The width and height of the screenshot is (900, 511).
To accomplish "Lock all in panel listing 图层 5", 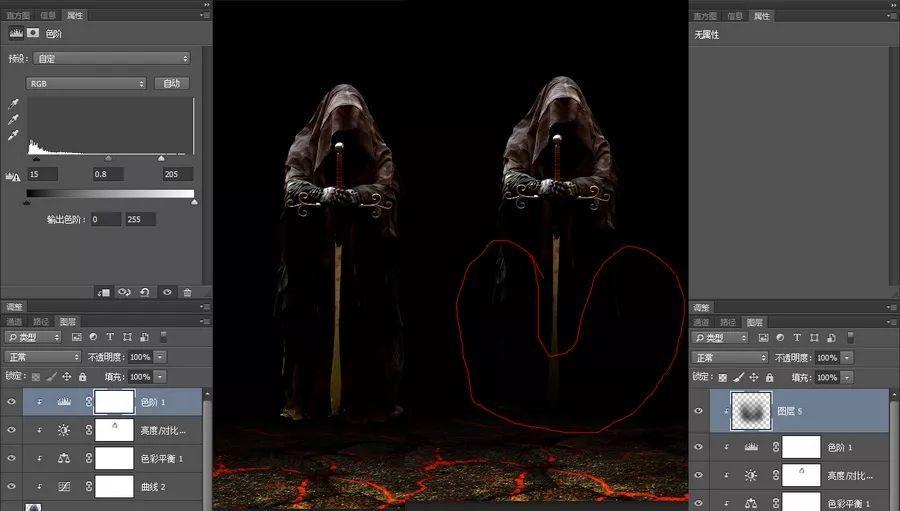I will click(x=769, y=377).
